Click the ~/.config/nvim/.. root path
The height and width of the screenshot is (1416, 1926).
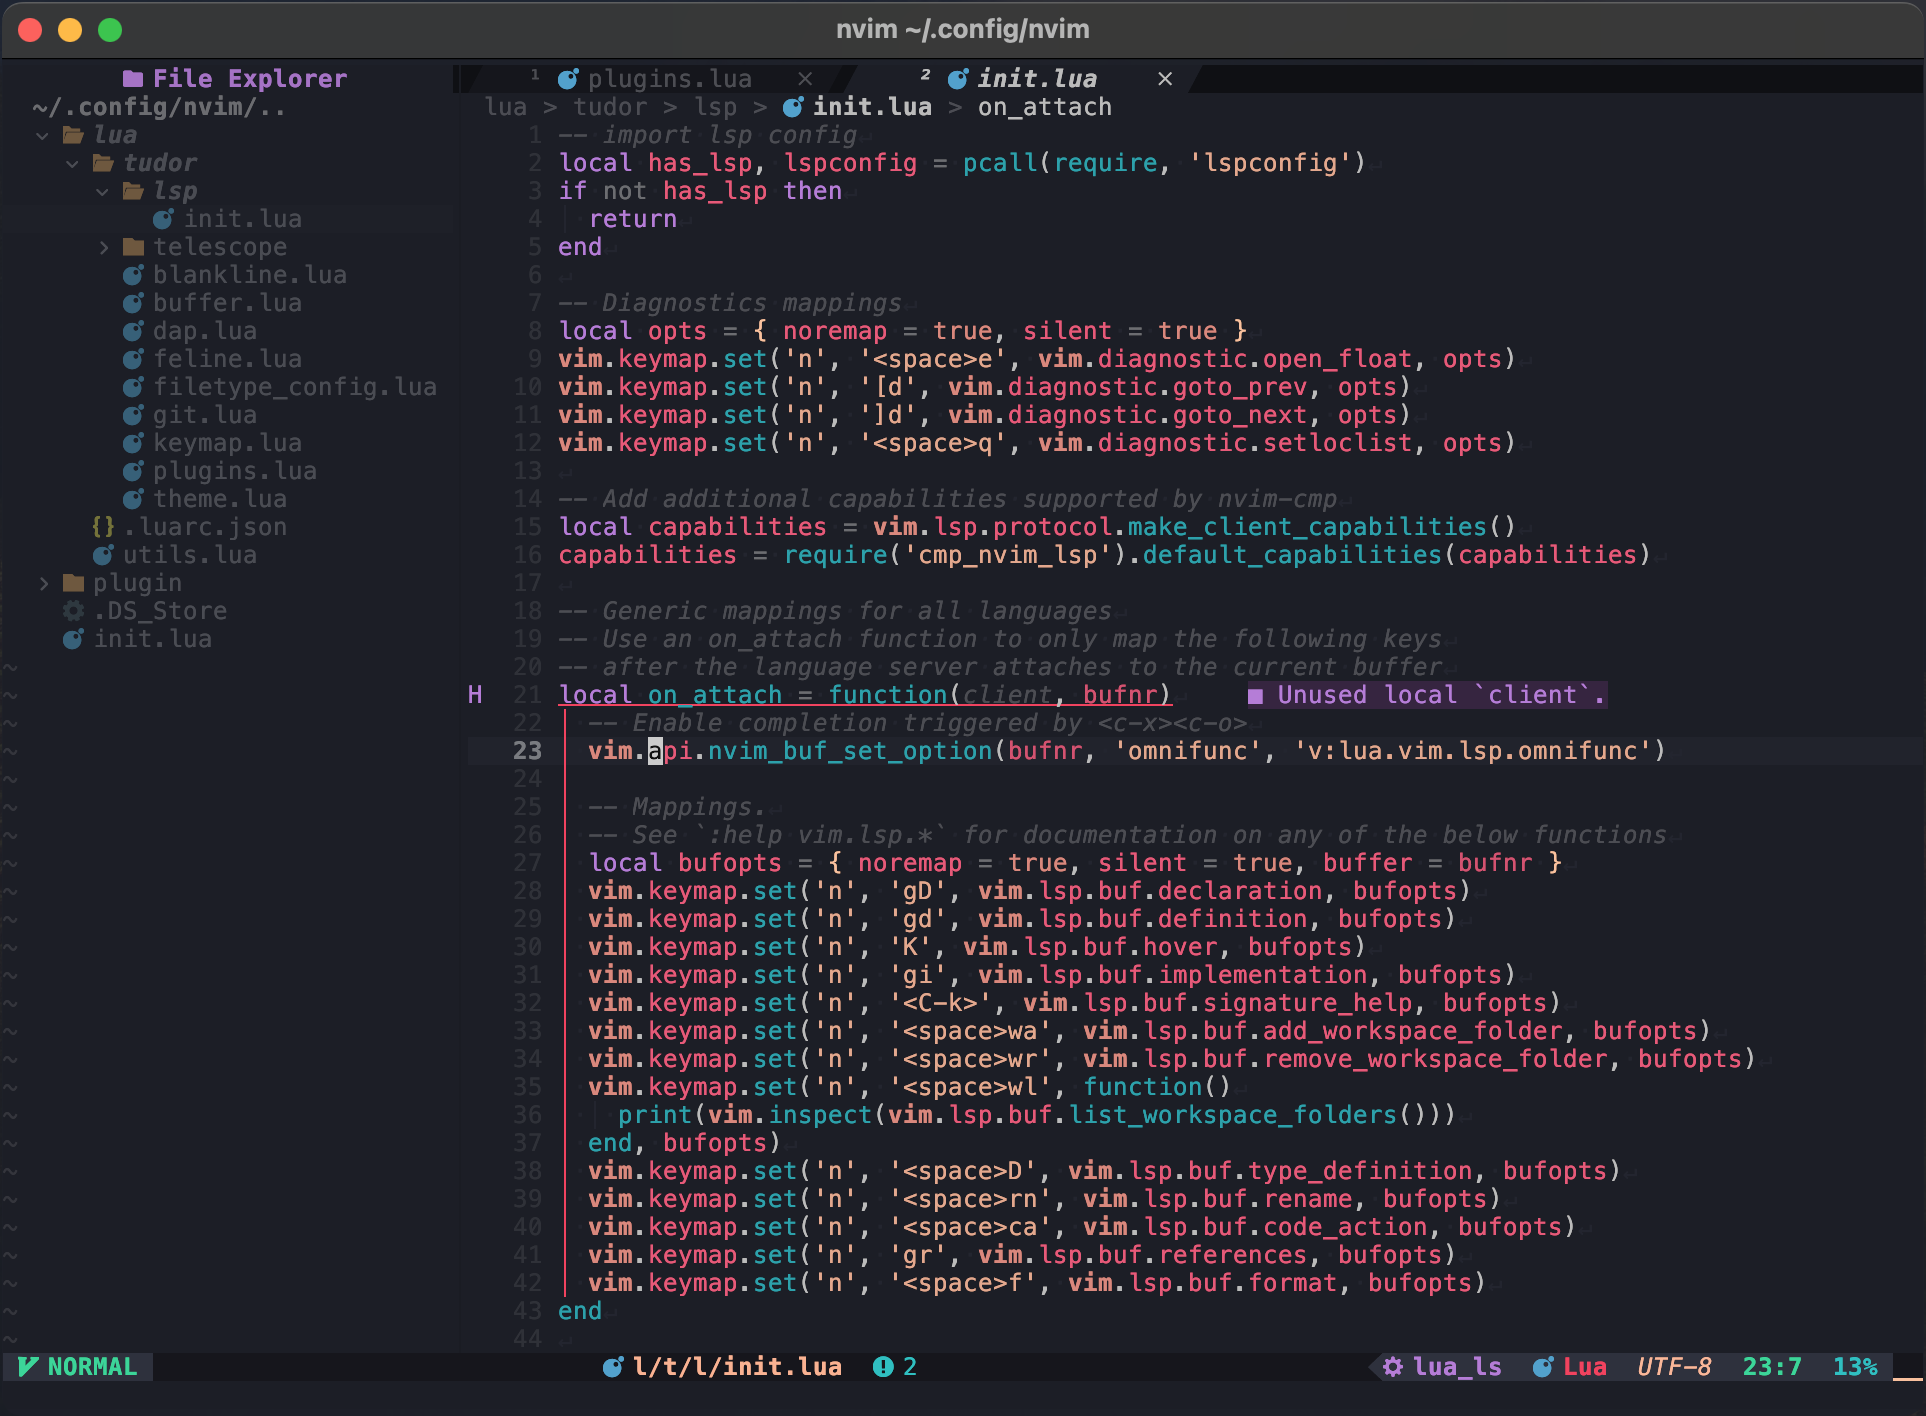pyautogui.click(x=159, y=107)
